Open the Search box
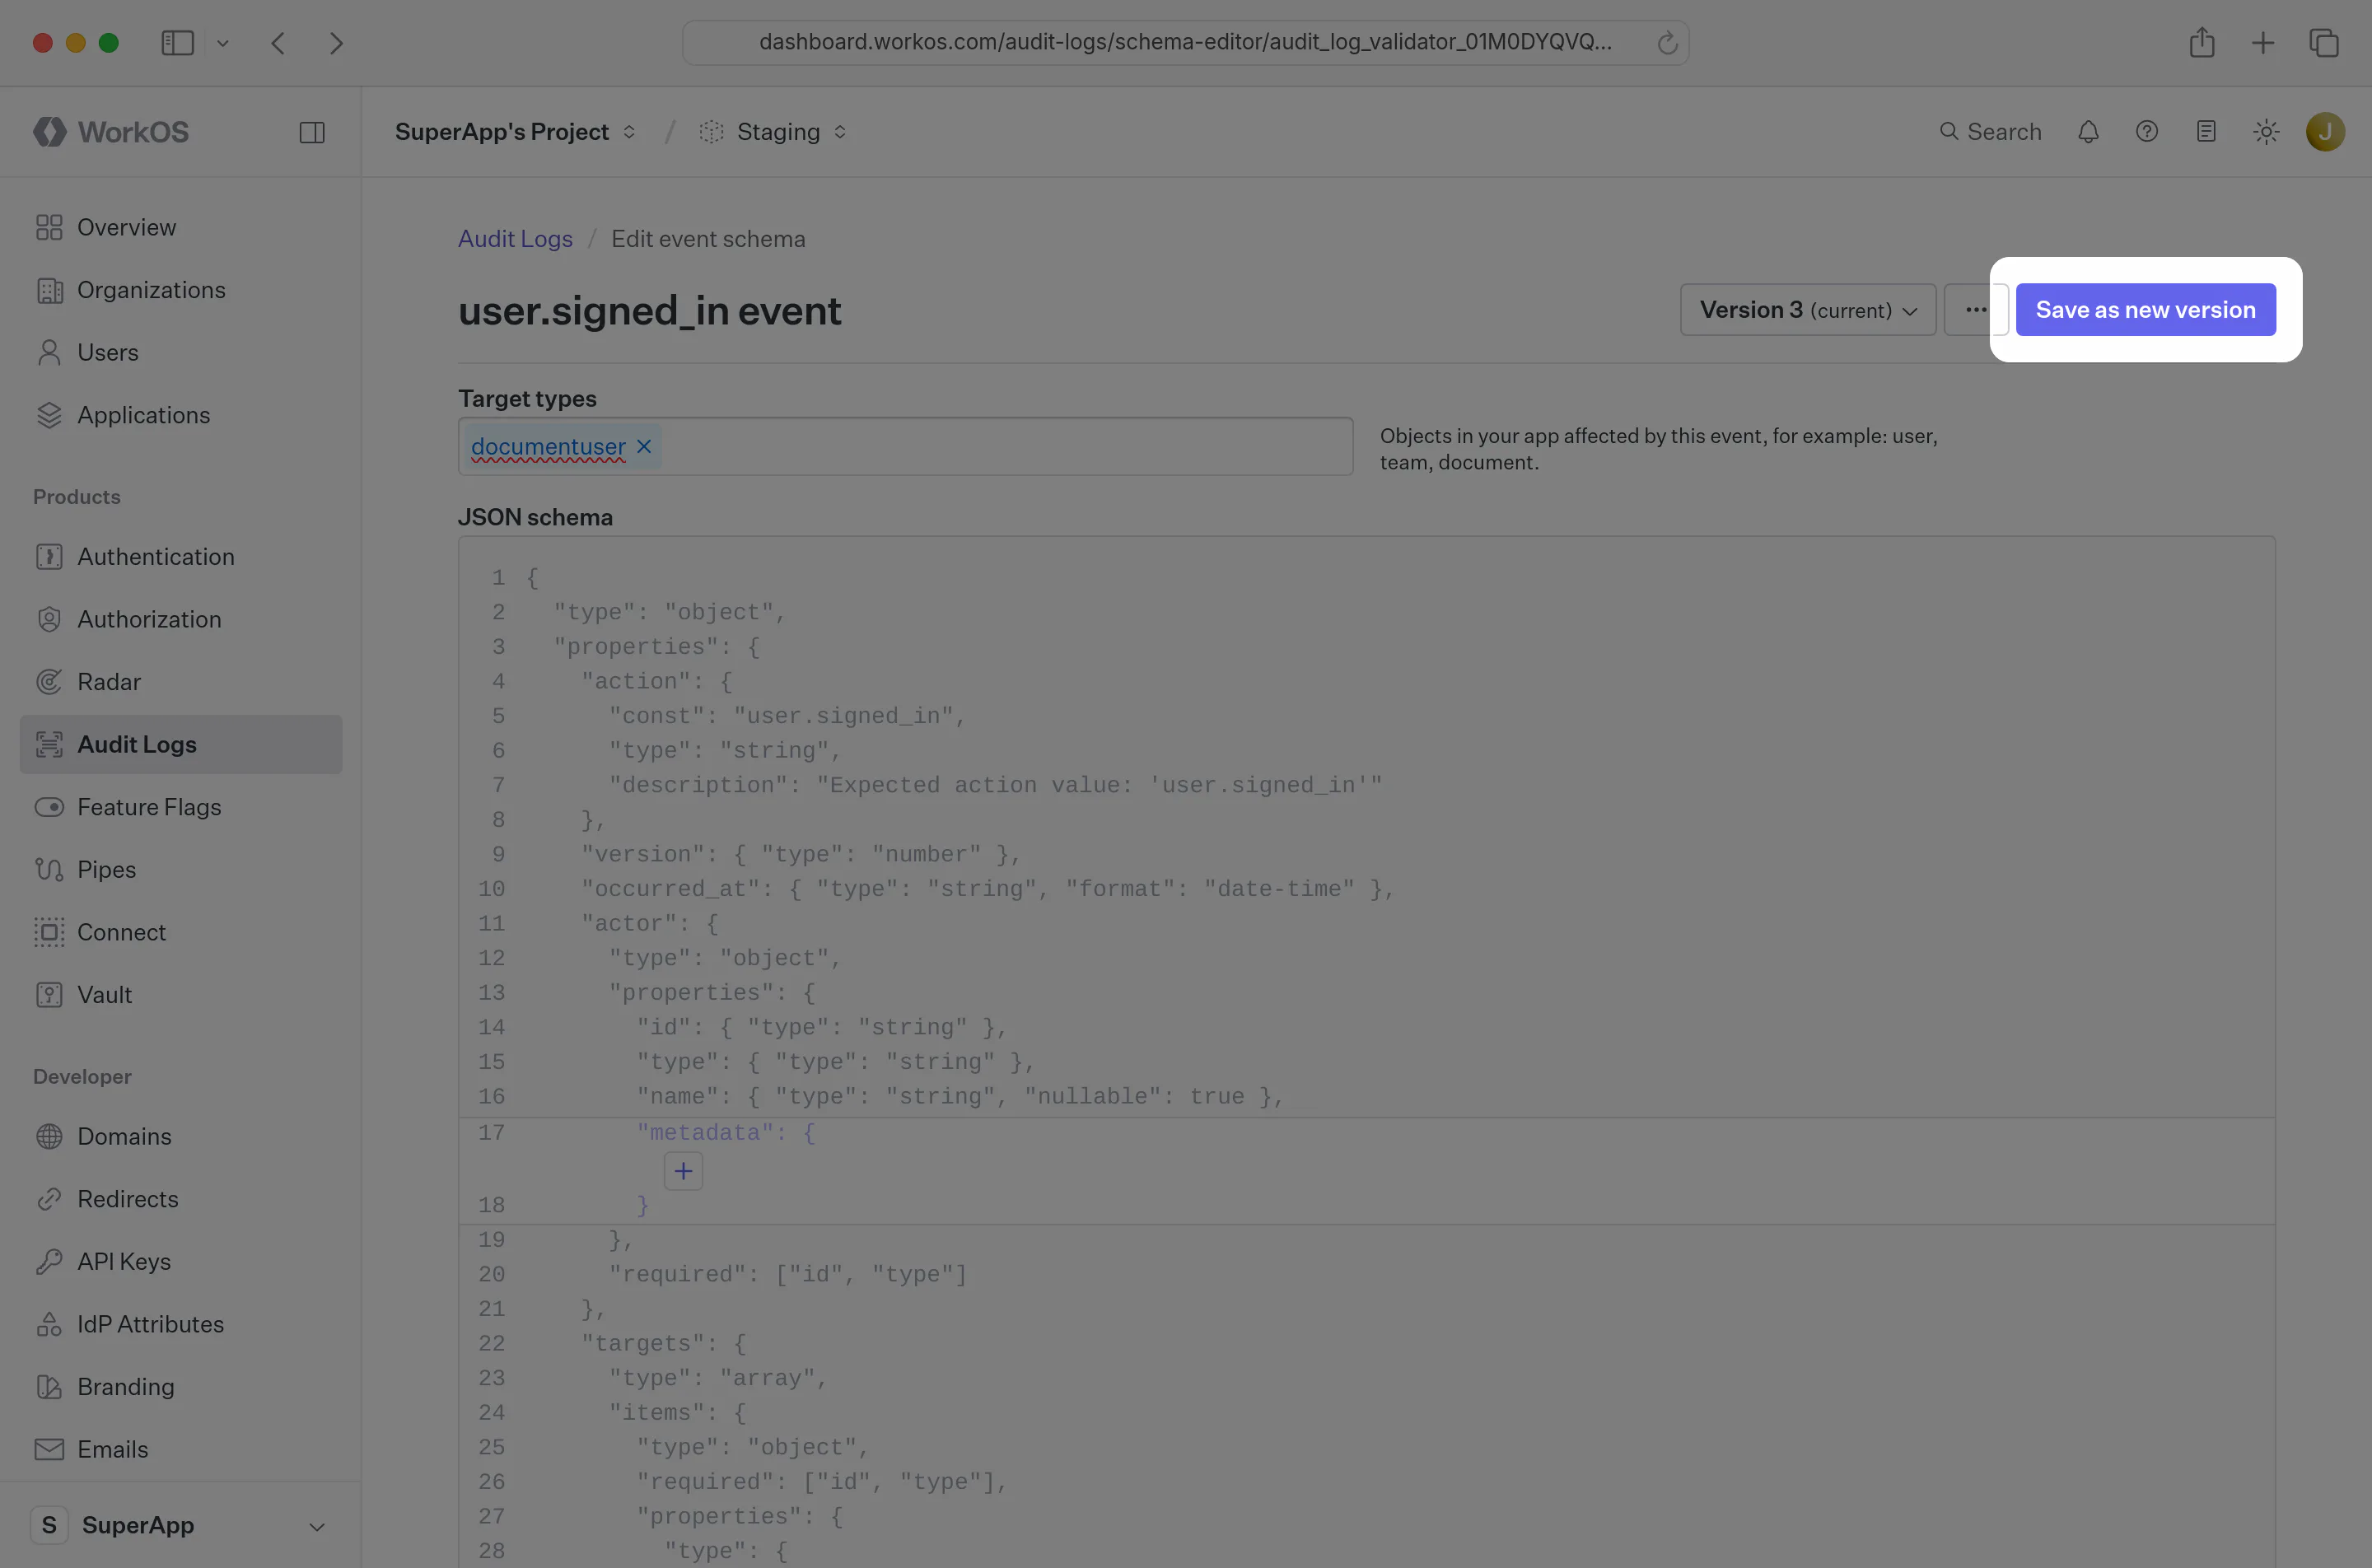Viewport: 2372px width, 1568px height. point(1990,132)
